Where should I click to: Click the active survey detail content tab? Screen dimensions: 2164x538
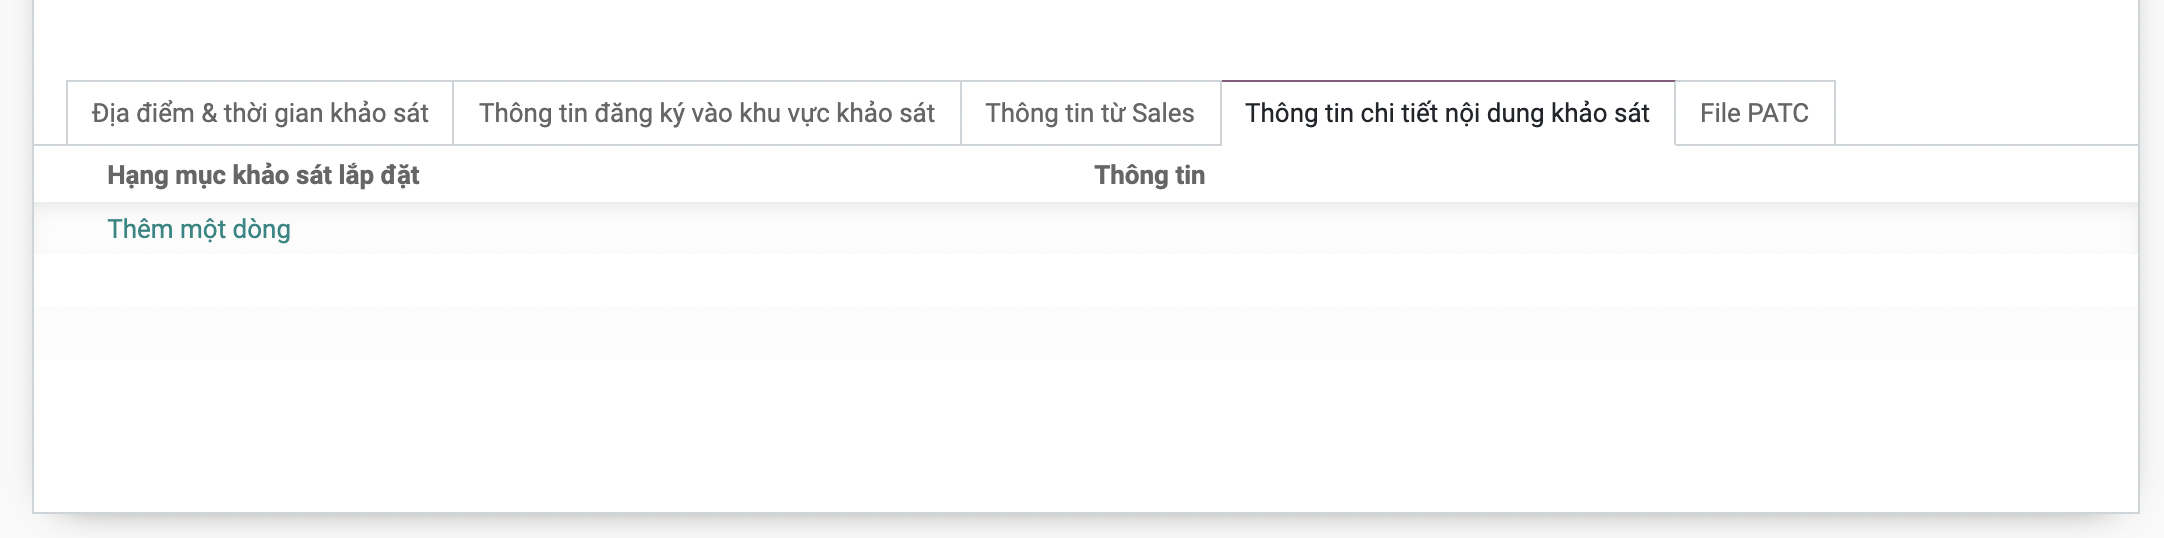[1447, 113]
